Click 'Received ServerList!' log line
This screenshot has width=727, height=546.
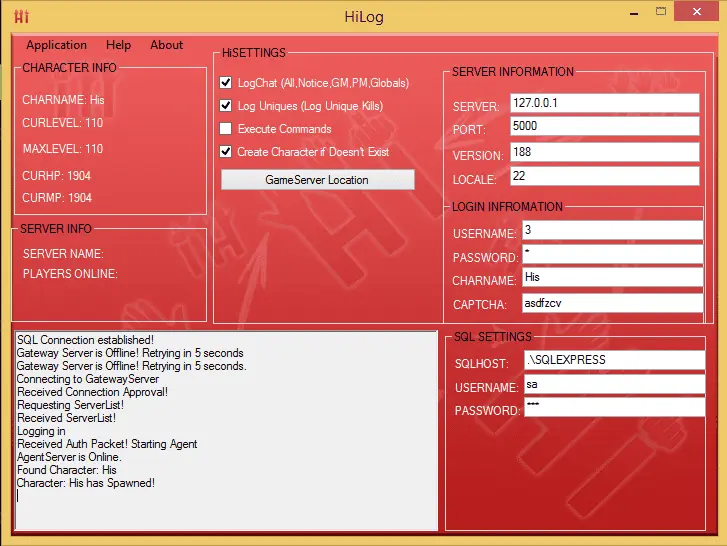point(66,418)
